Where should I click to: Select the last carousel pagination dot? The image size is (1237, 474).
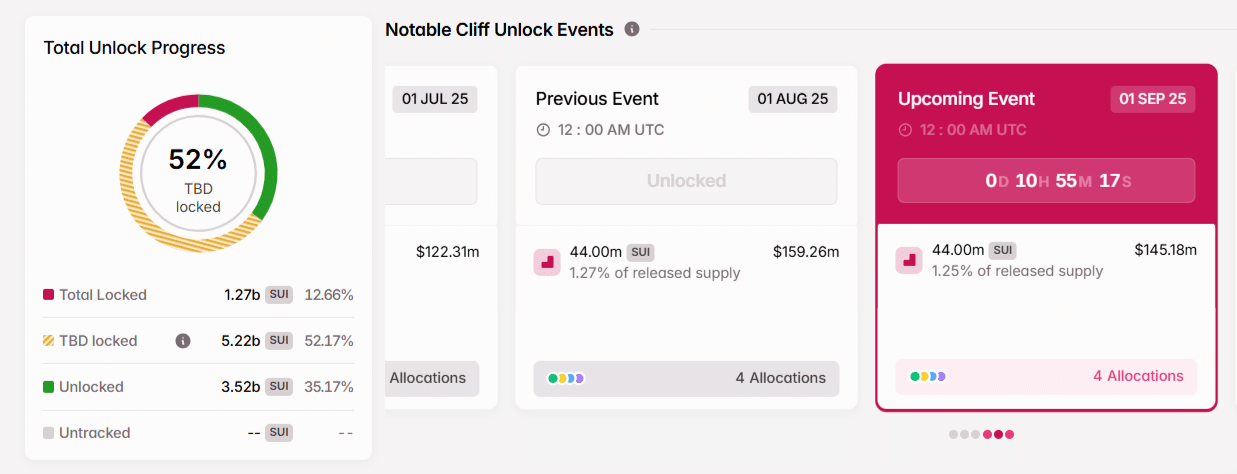point(1010,434)
